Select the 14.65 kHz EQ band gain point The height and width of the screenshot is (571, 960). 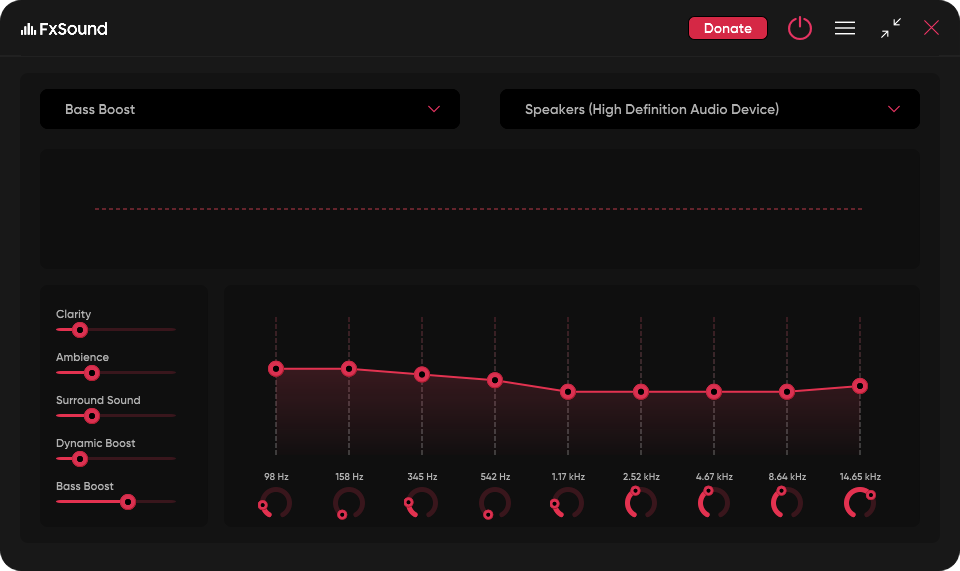860,386
